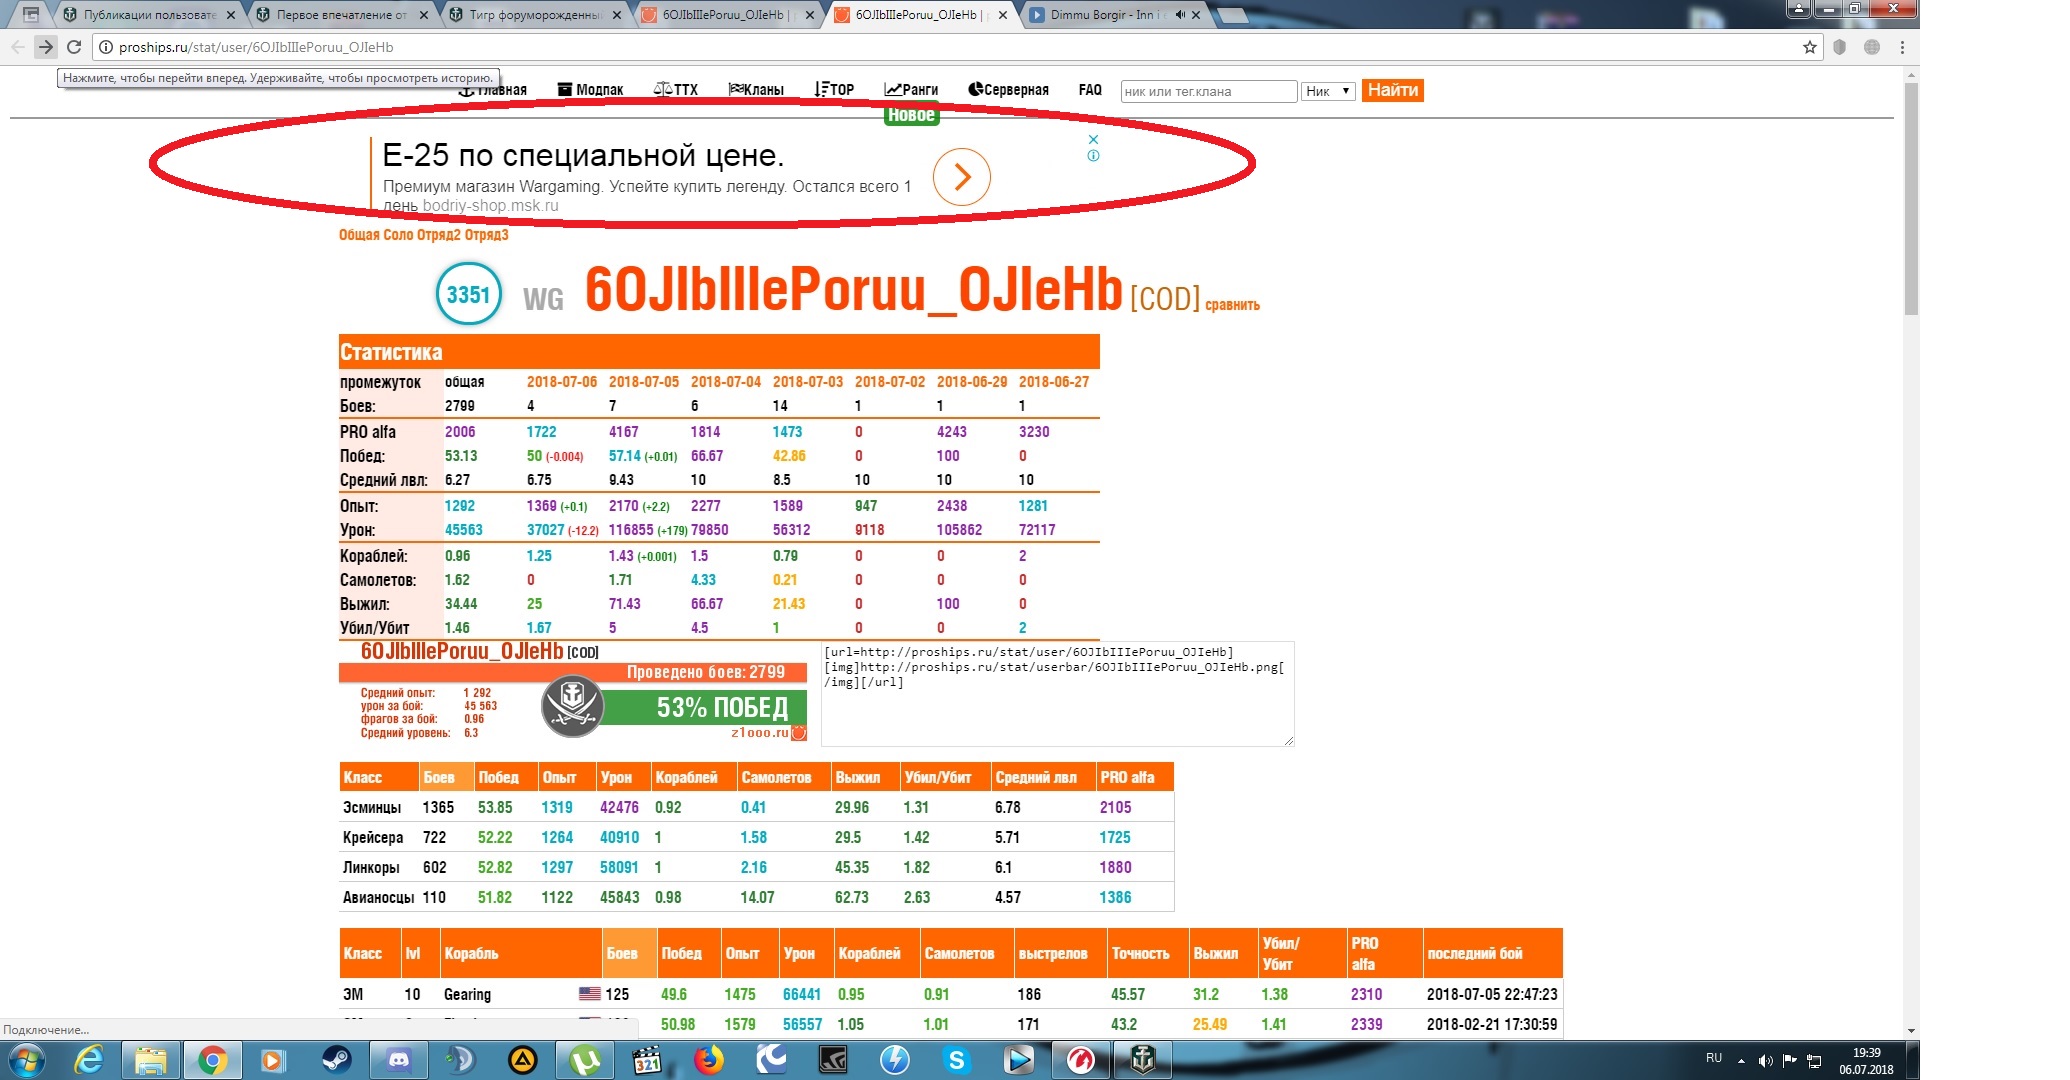Click the orange Найти search button

pyautogui.click(x=1393, y=90)
